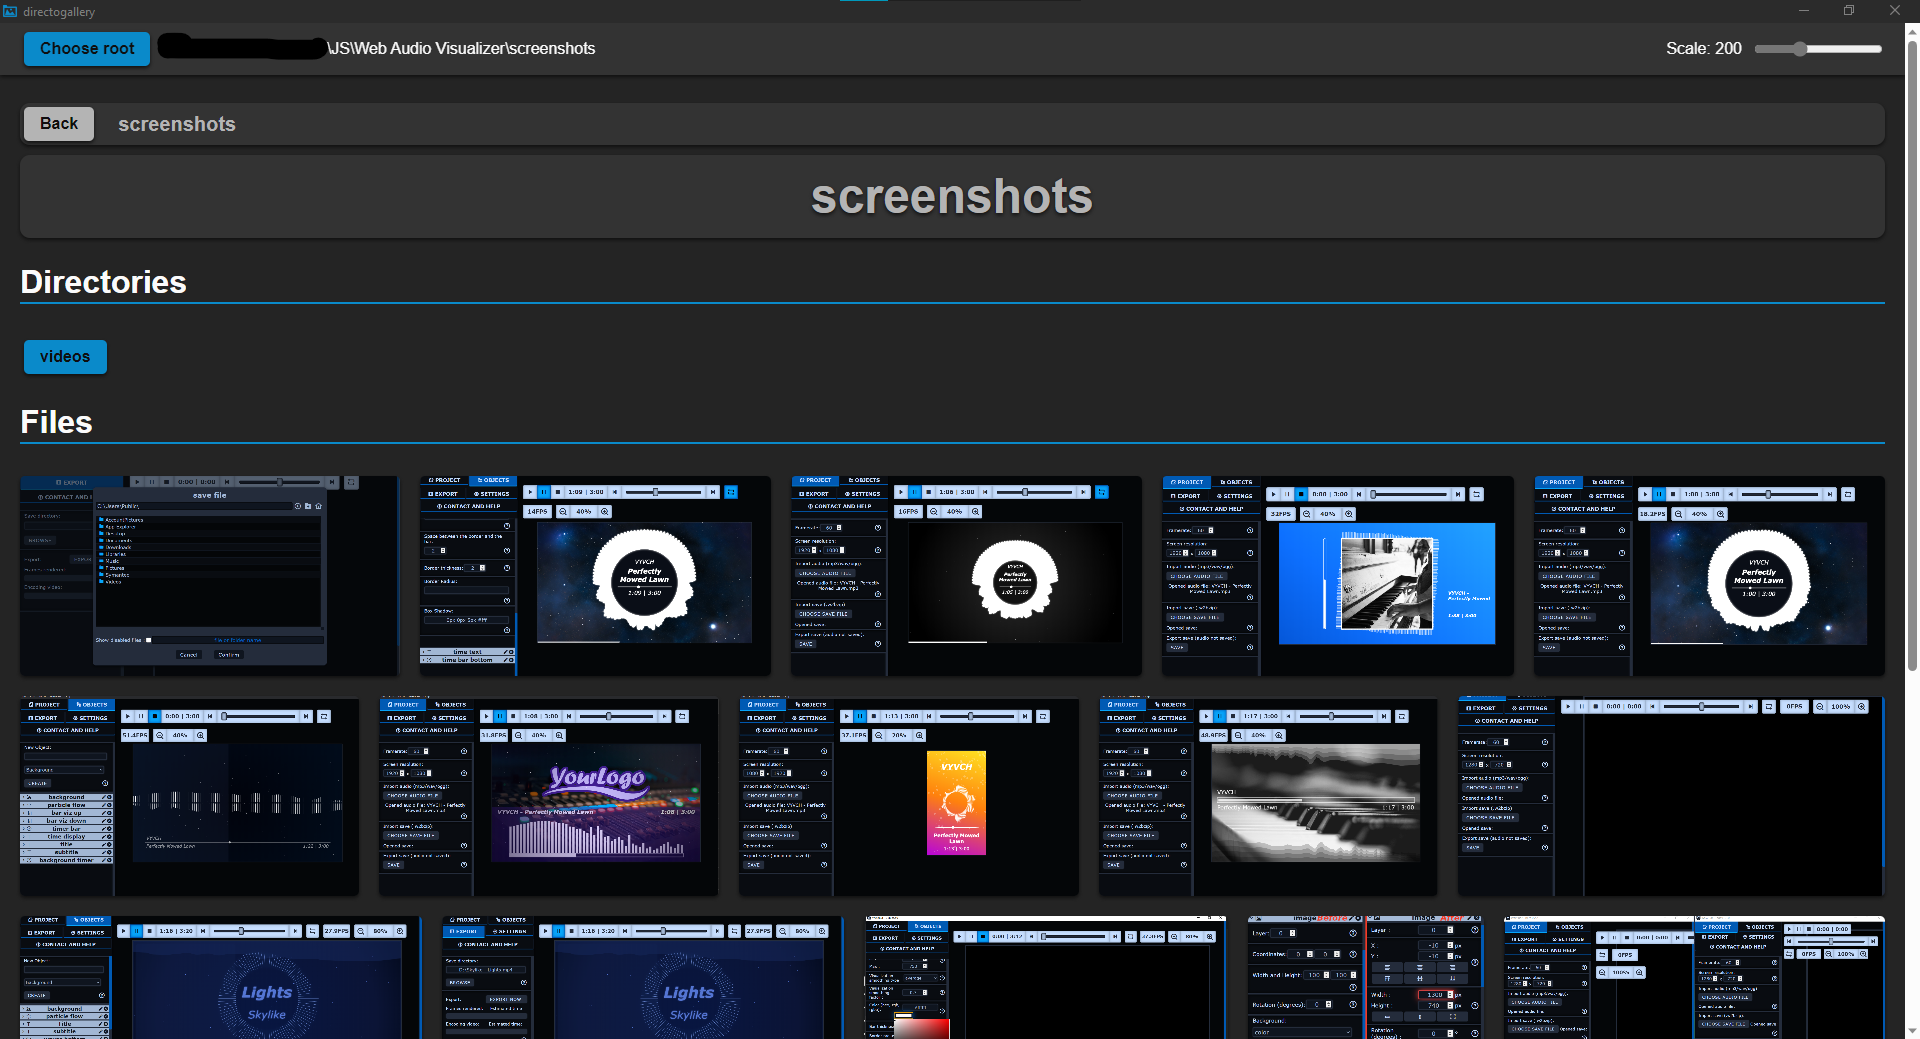Click the Scale: 200 value text
1920x1039 pixels.
tap(1703, 48)
